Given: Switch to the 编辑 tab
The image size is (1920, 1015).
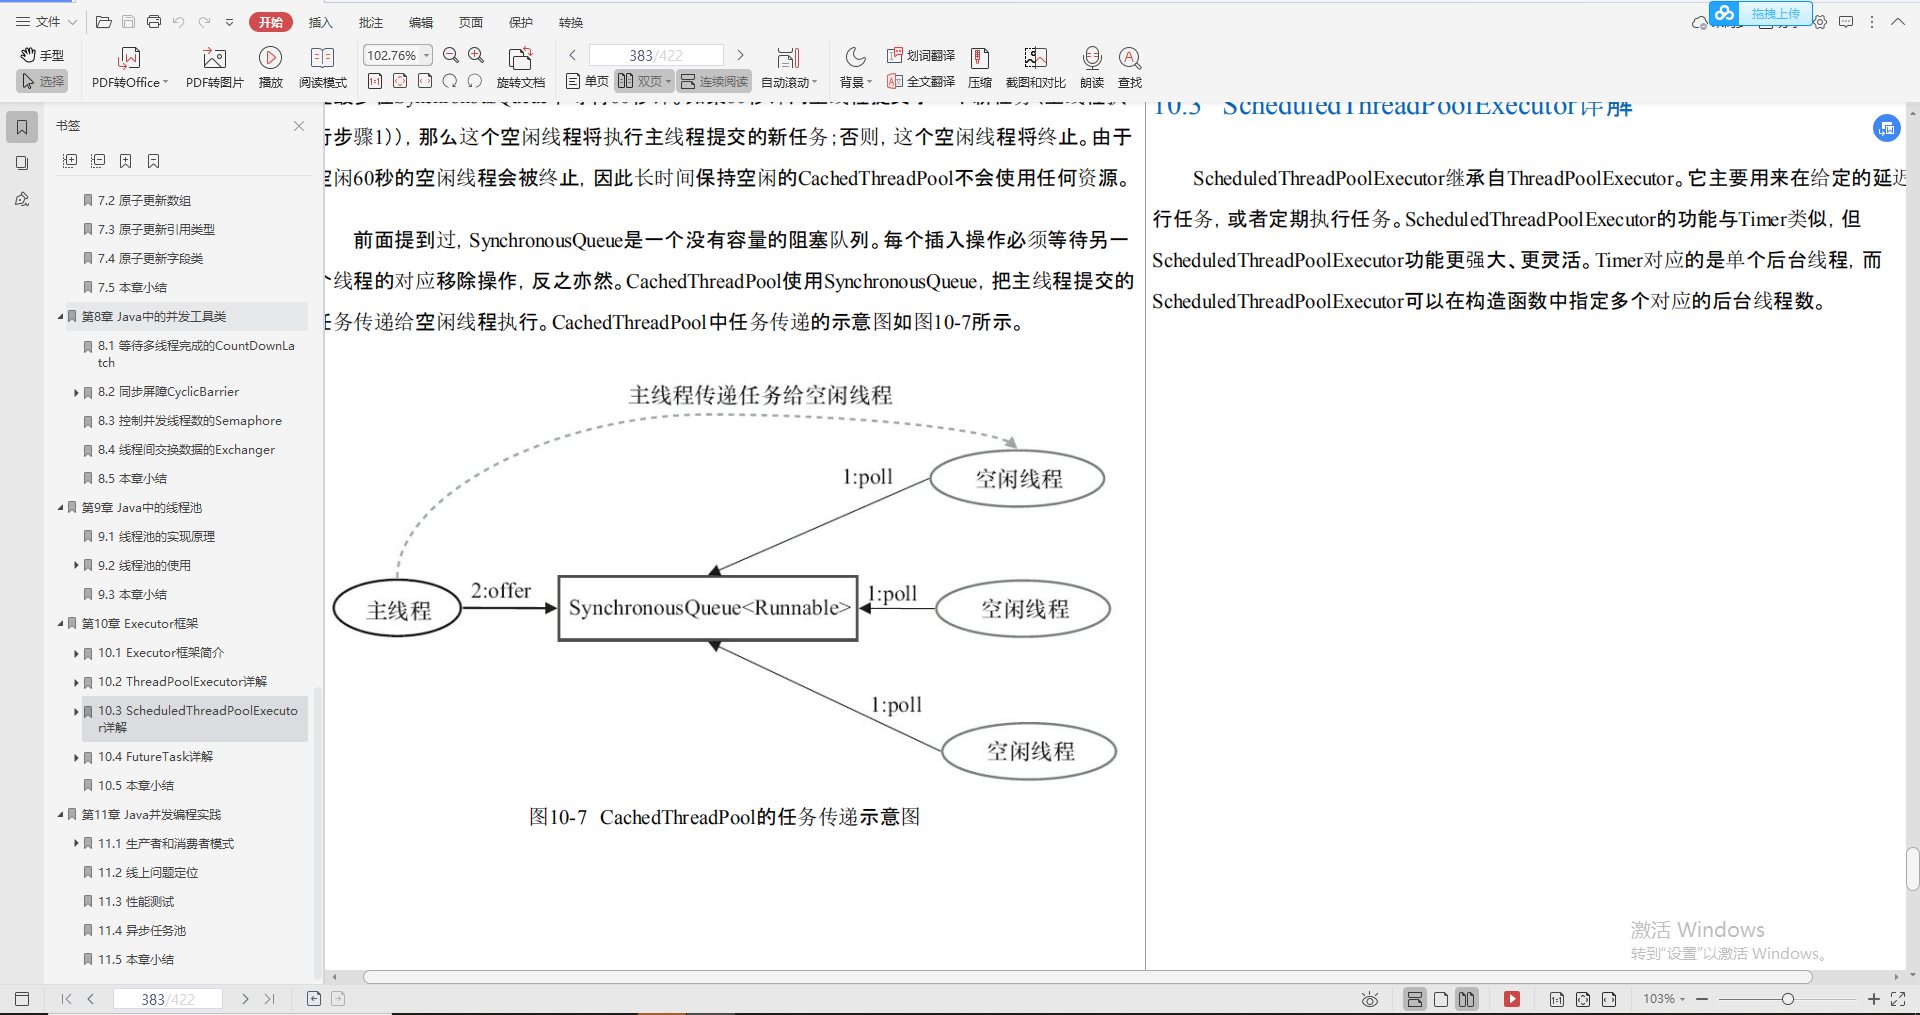Looking at the screenshot, I should coord(420,22).
